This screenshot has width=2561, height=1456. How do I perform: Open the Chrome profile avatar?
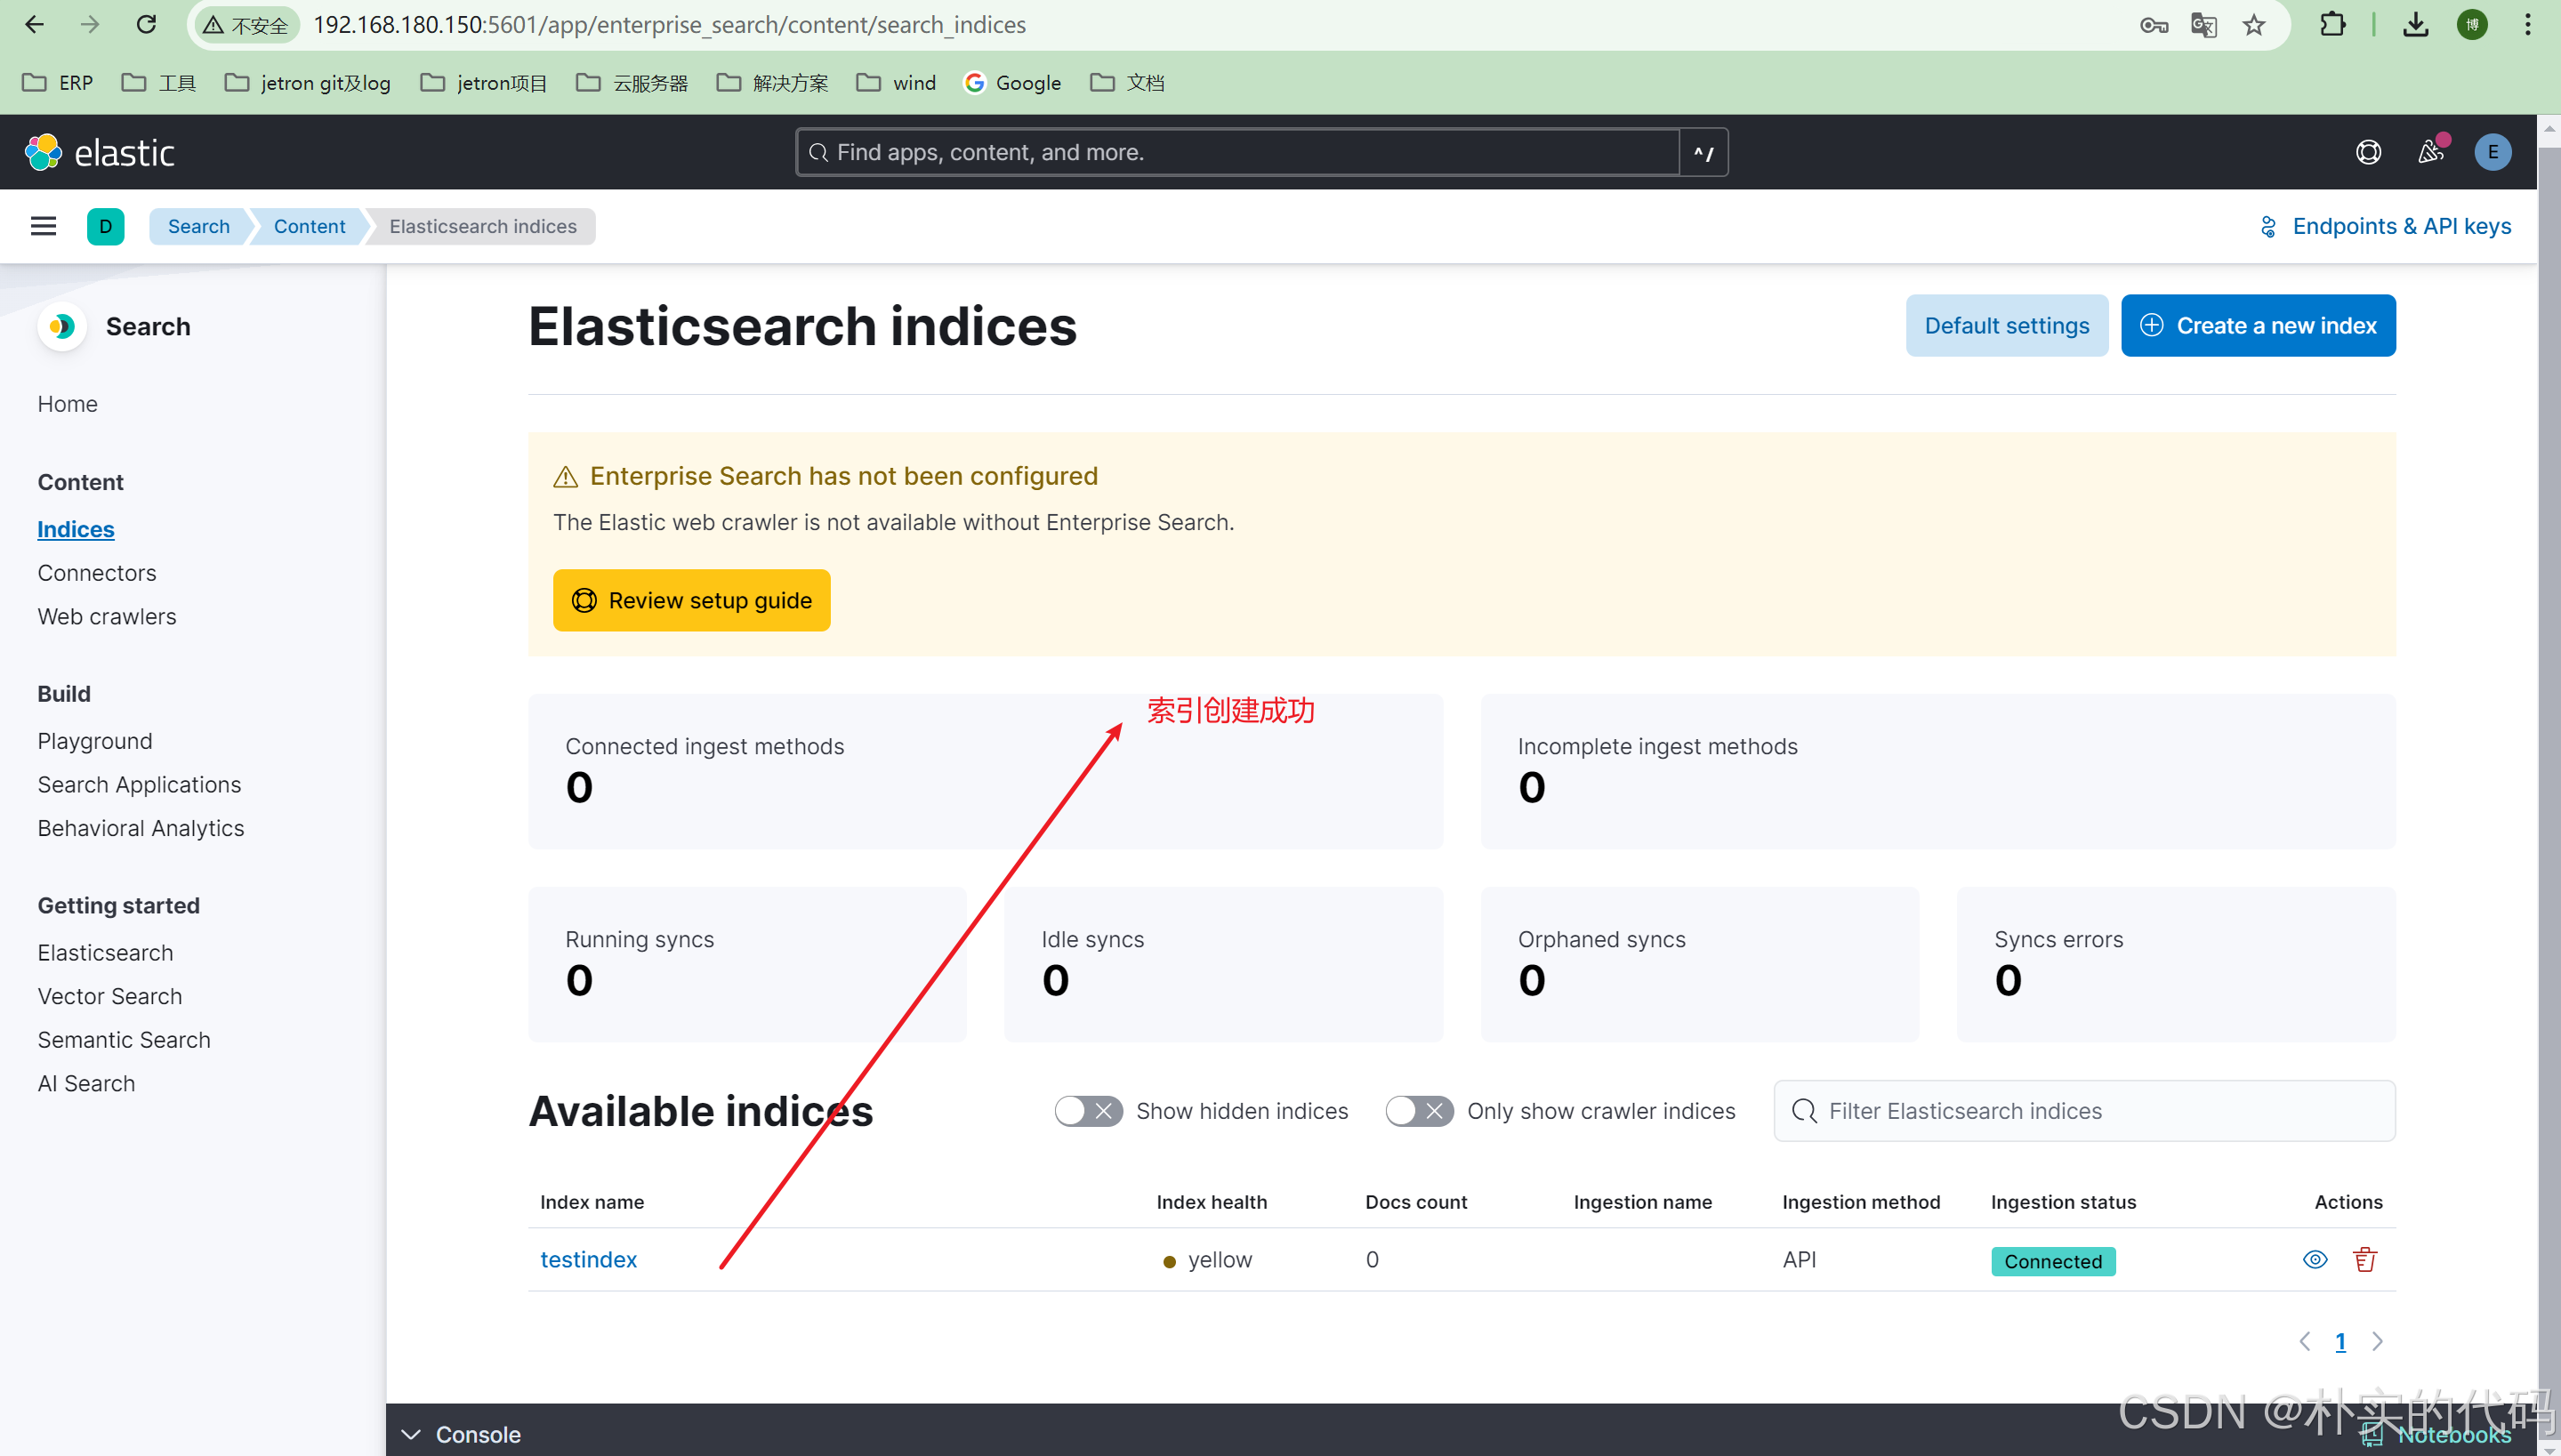[2472, 25]
